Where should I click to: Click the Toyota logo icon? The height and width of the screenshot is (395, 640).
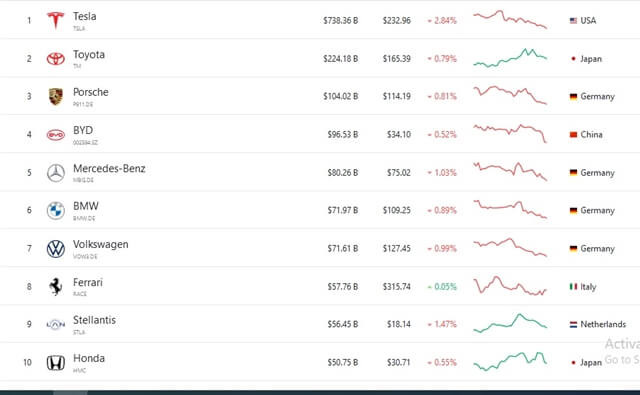pos(56,59)
